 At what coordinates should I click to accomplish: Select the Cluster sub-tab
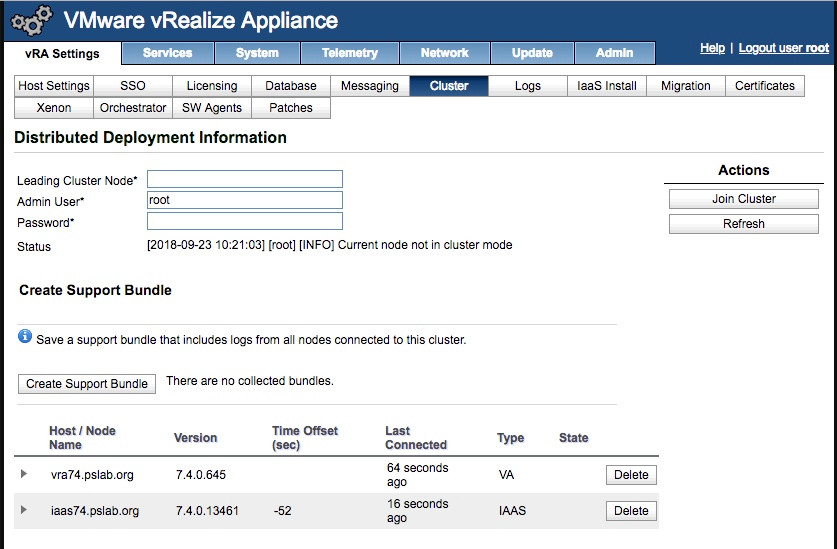point(449,86)
